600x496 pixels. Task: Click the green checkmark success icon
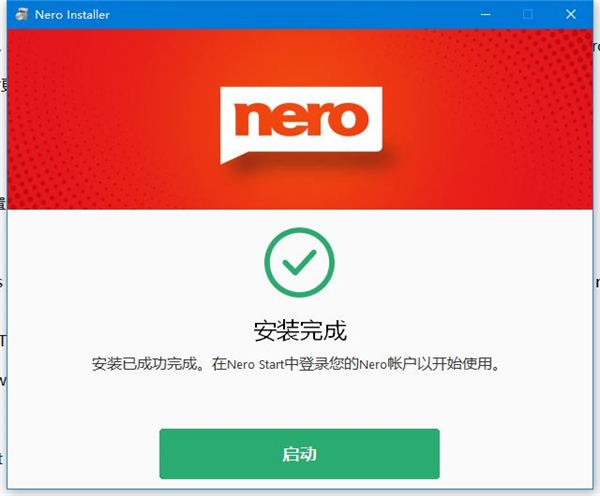click(299, 262)
